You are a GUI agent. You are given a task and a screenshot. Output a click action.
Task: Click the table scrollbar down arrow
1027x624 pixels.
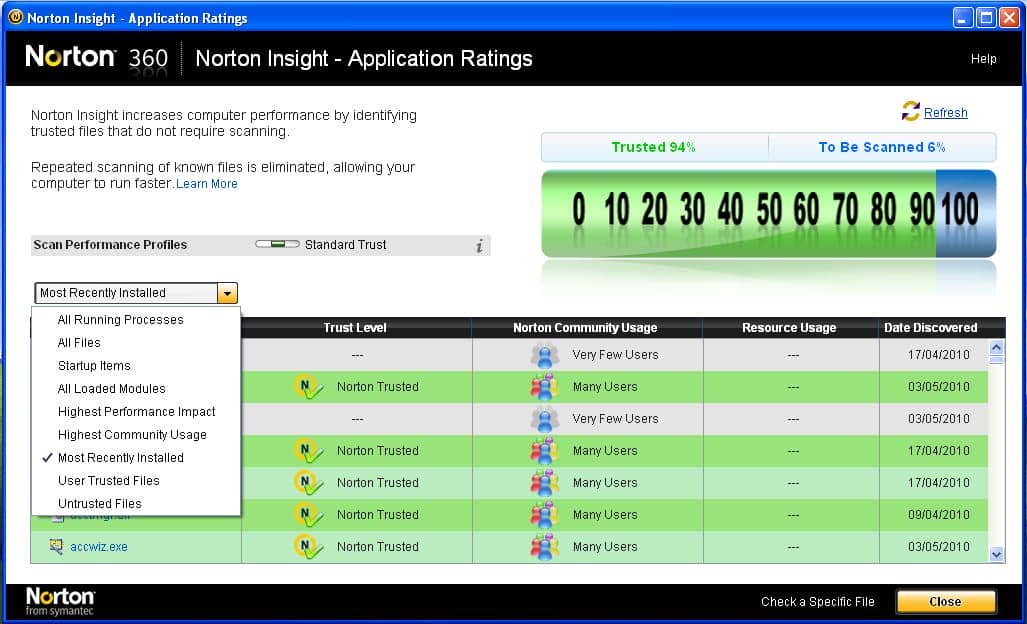996,555
